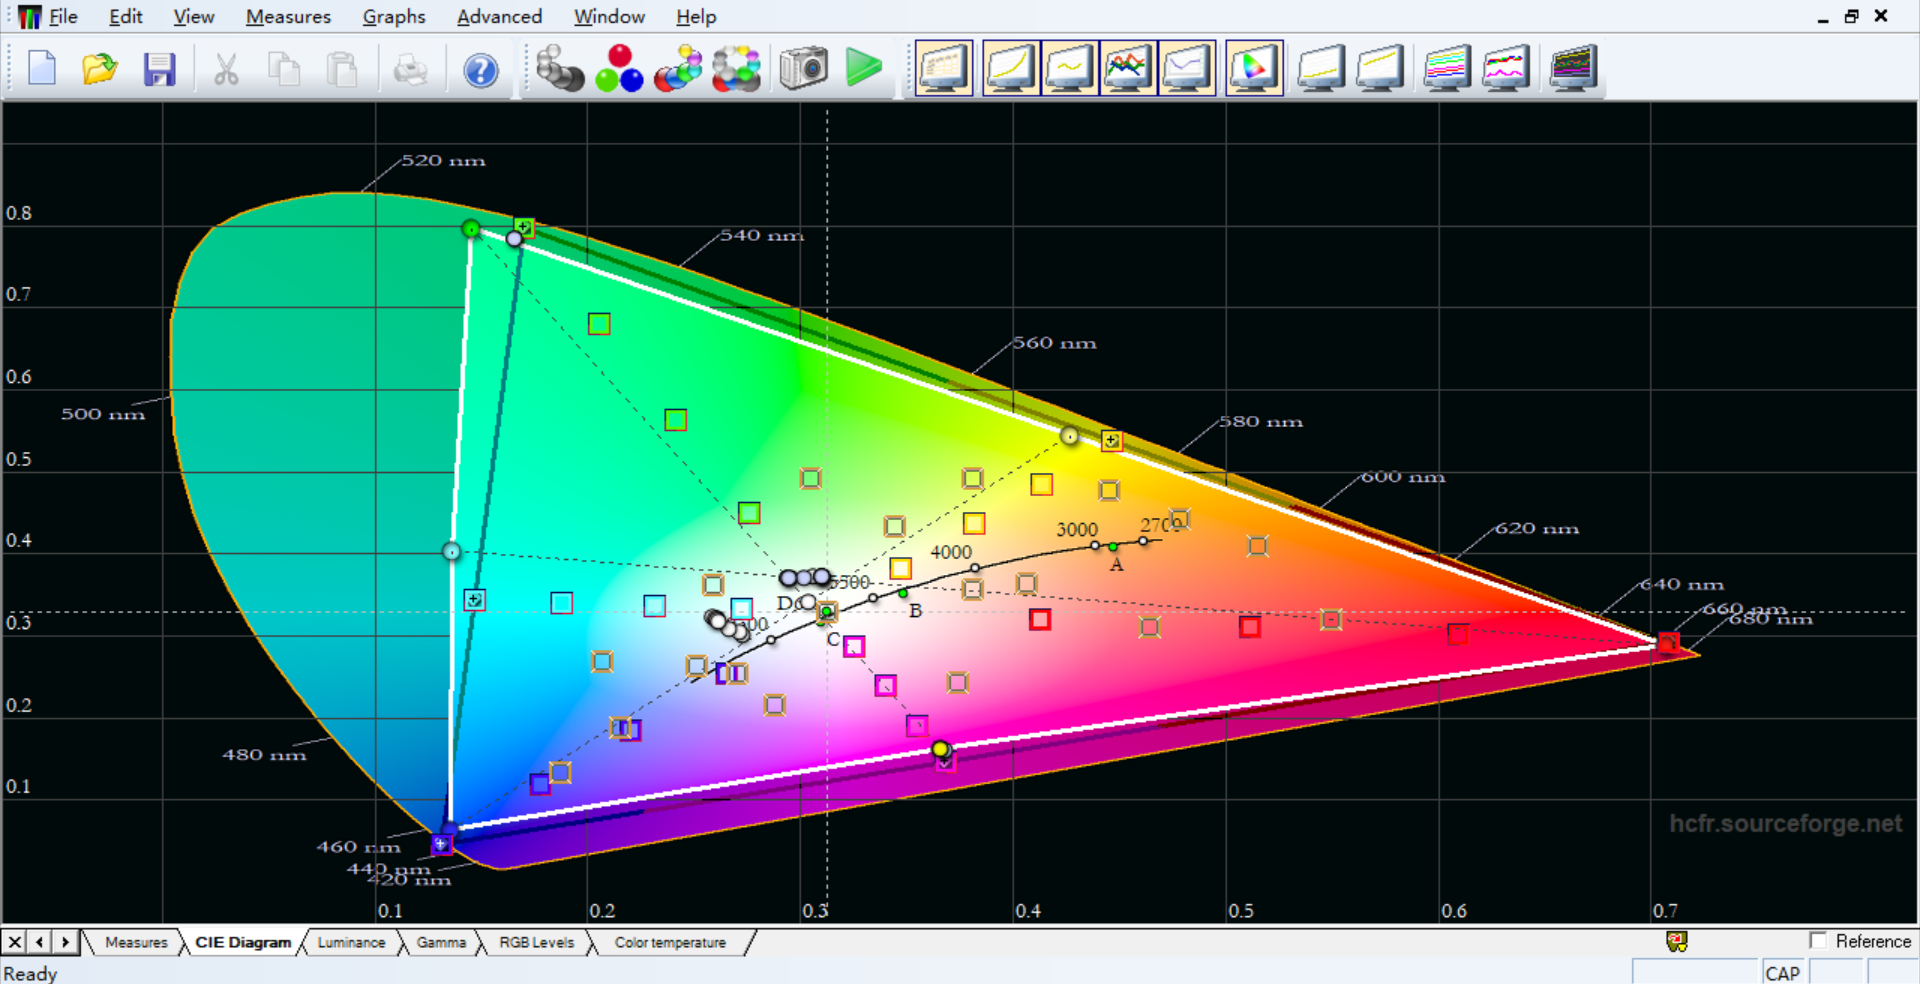Switch to the Measures tab
The width and height of the screenshot is (1920, 984).
point(136,942)
